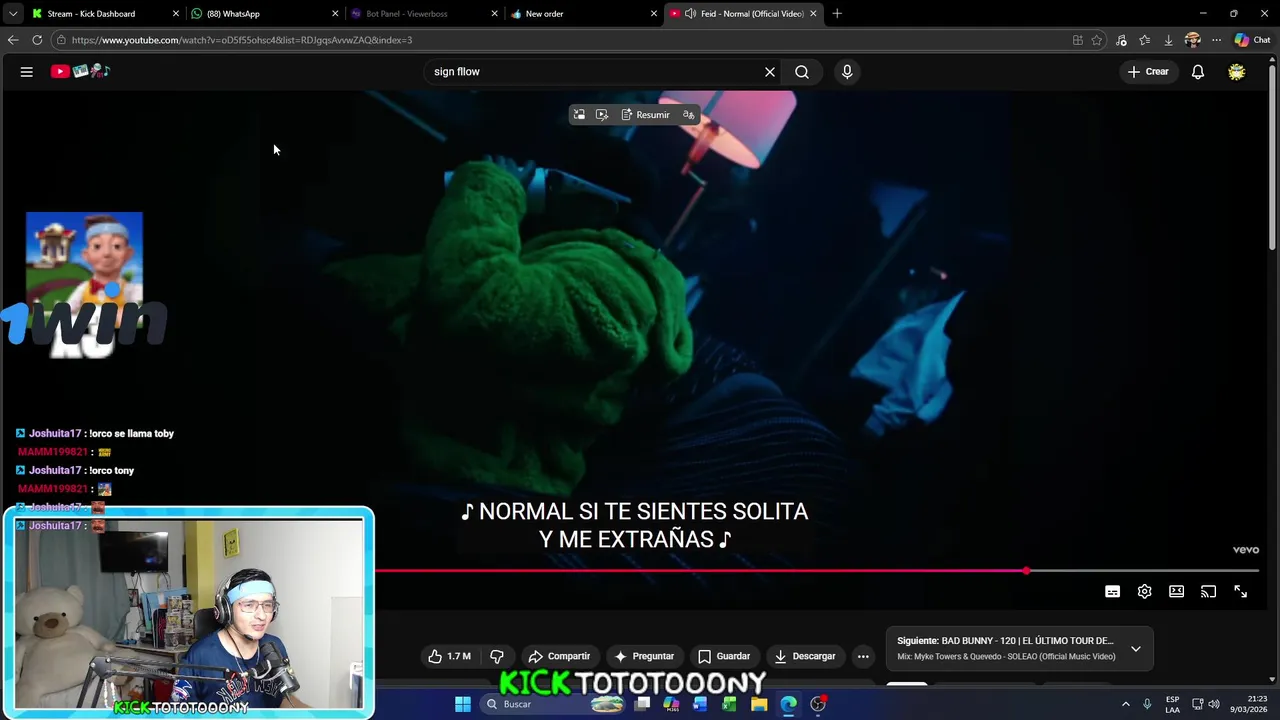Open Task View on the taskbar
Viewport: 1280px width, 720px height.
click(x=642, y=704)
